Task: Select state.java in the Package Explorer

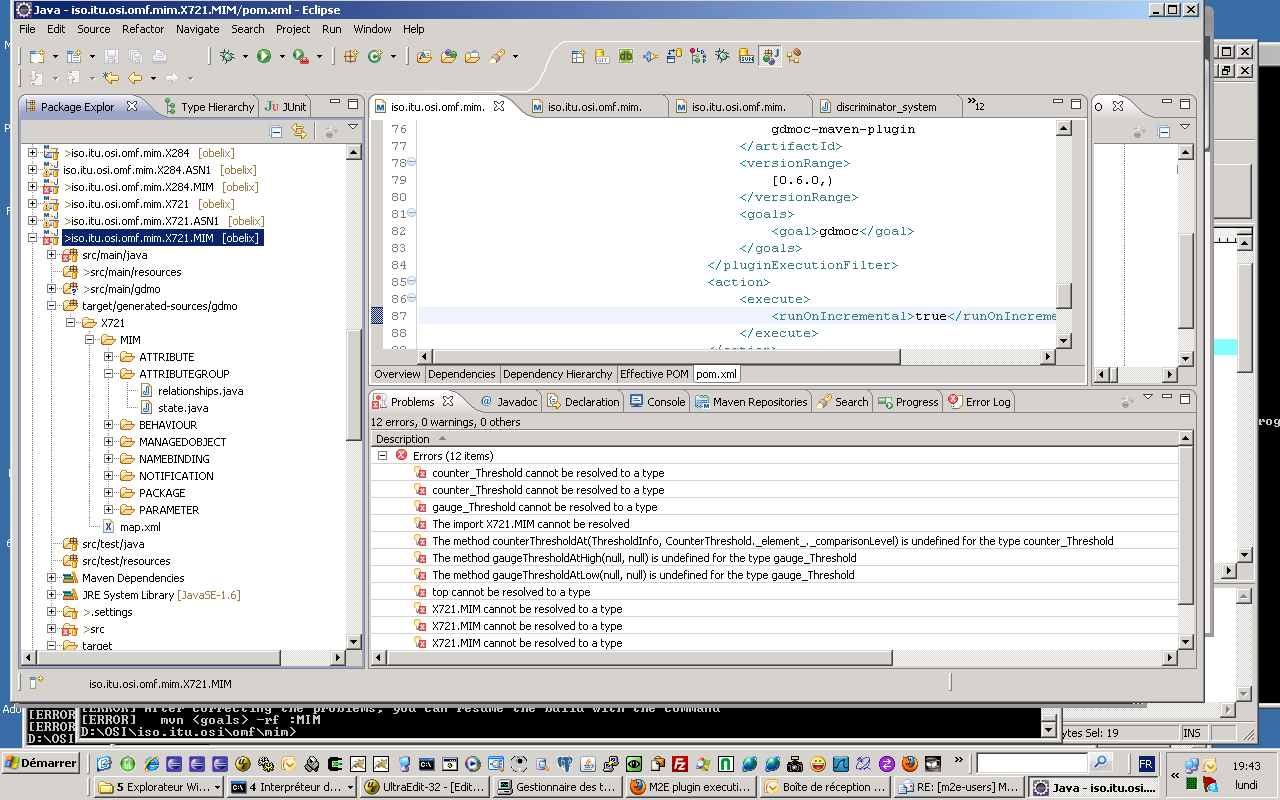Action: click(183, 408)
